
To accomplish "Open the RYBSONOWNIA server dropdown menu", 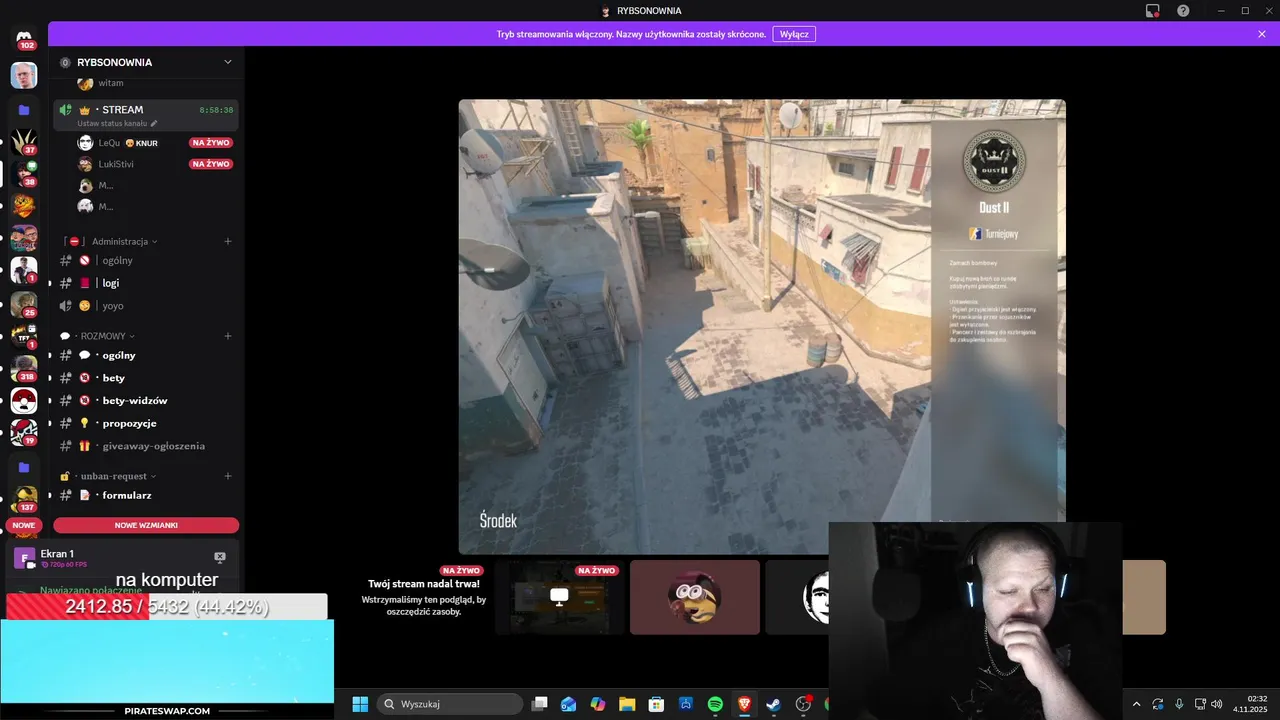I will tap(228, 62).
